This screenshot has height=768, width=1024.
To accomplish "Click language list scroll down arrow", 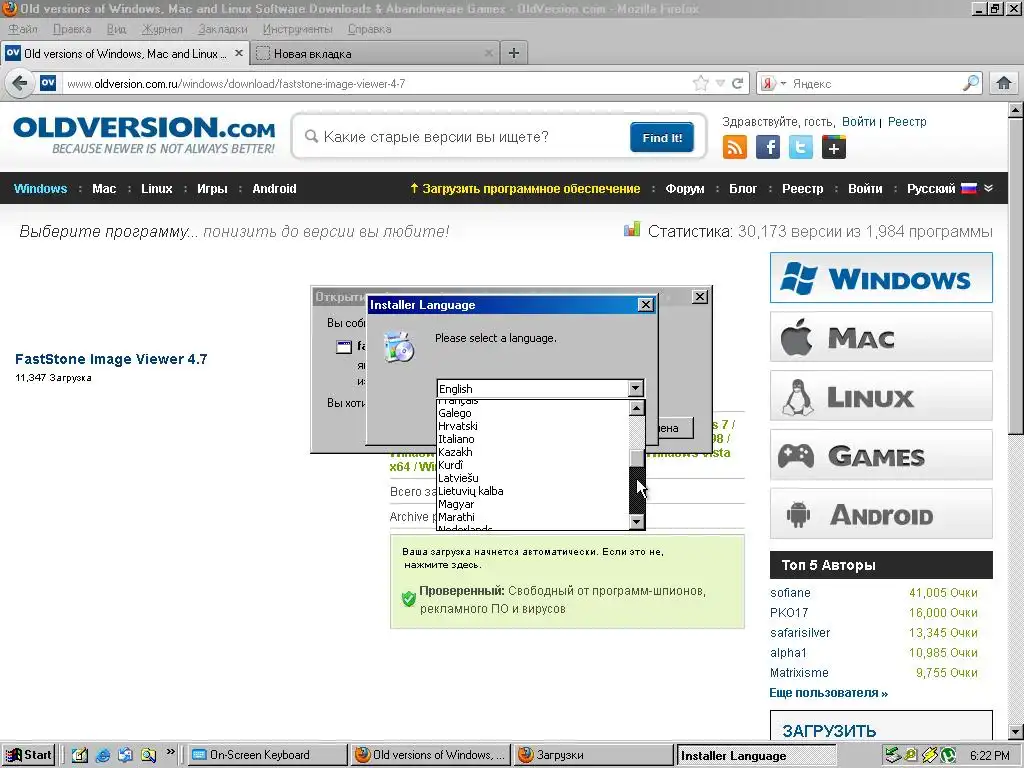I will 637,521.
